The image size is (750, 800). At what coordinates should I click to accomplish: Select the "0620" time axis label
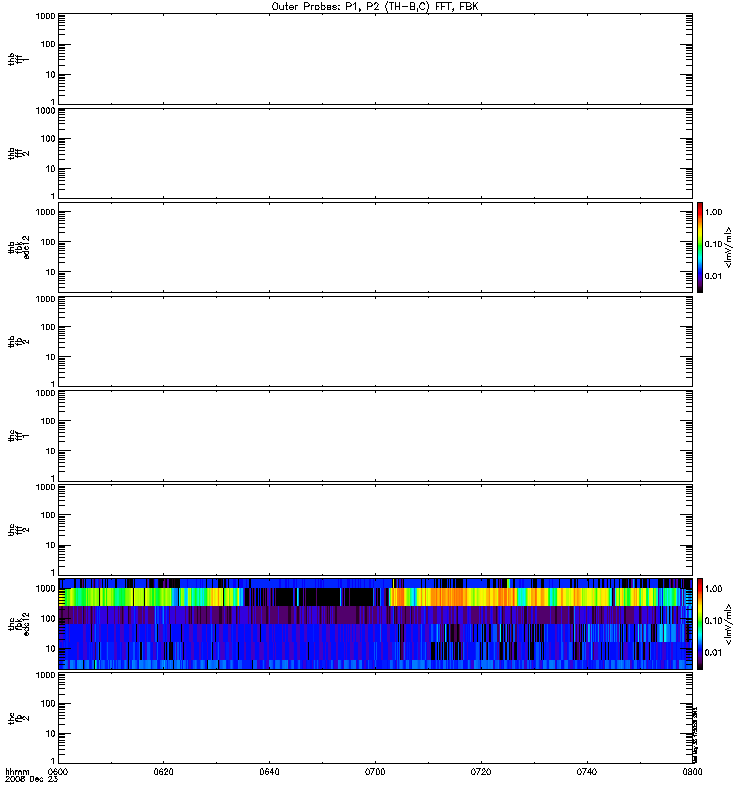[x=163, y=771]
